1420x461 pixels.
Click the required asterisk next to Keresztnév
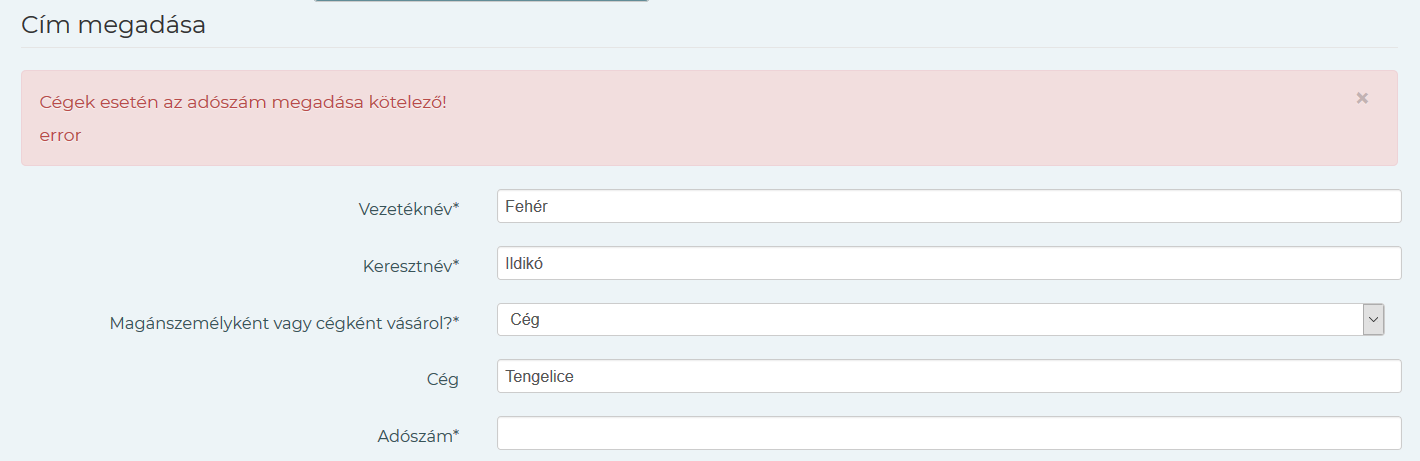click(x=456, y=263)
